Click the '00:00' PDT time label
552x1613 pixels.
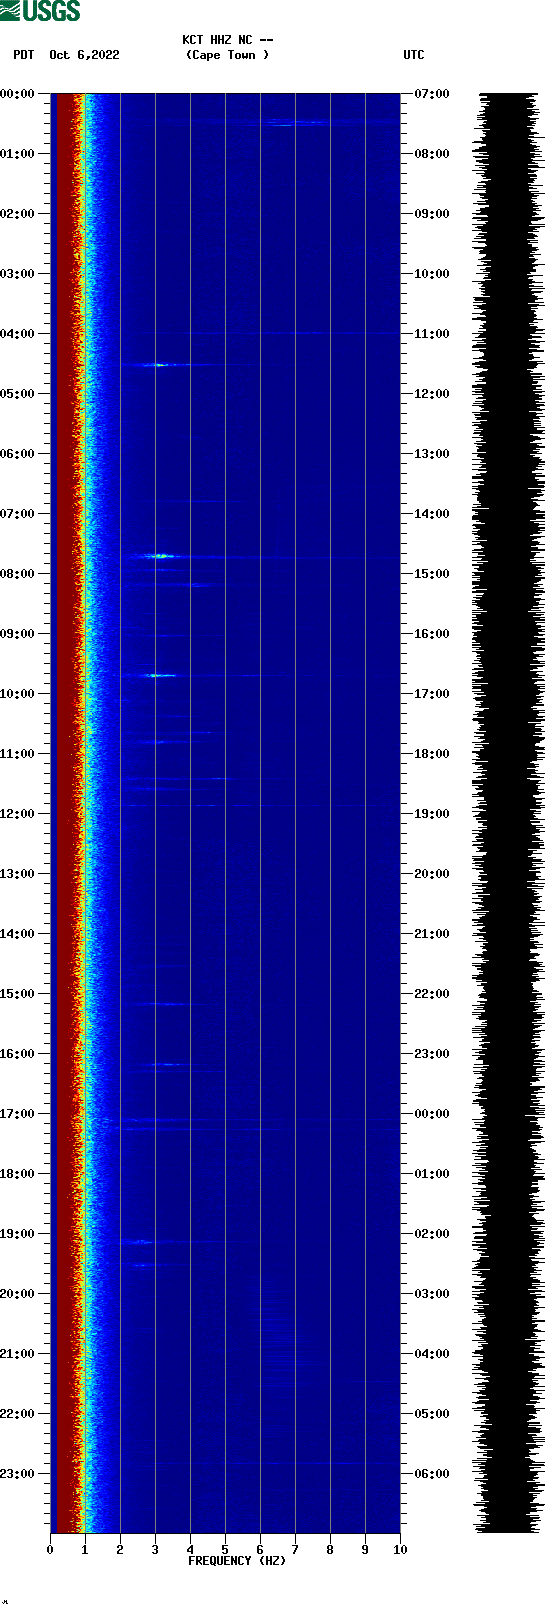point(17,94)
